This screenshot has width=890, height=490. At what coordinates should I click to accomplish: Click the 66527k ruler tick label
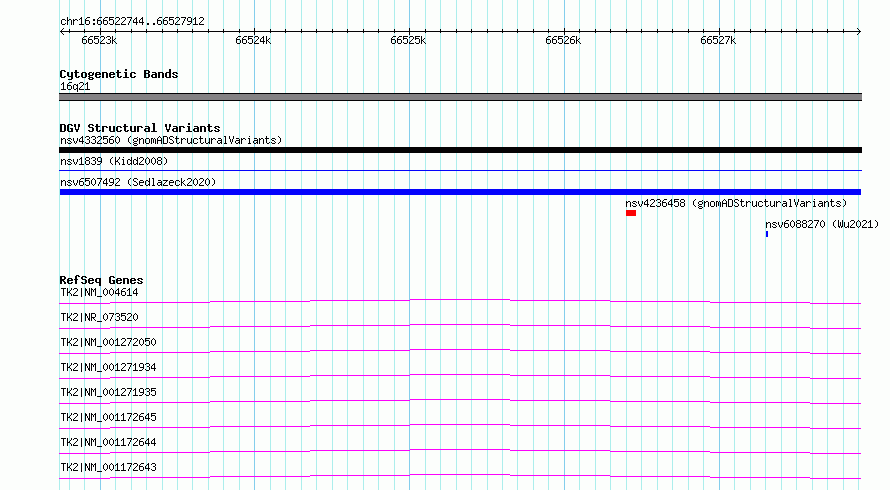coord(718,40)
